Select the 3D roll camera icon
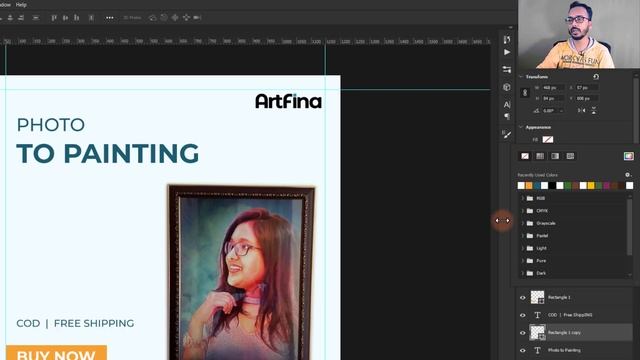Viewport: 640px width, 360px height. click(164, 18)
